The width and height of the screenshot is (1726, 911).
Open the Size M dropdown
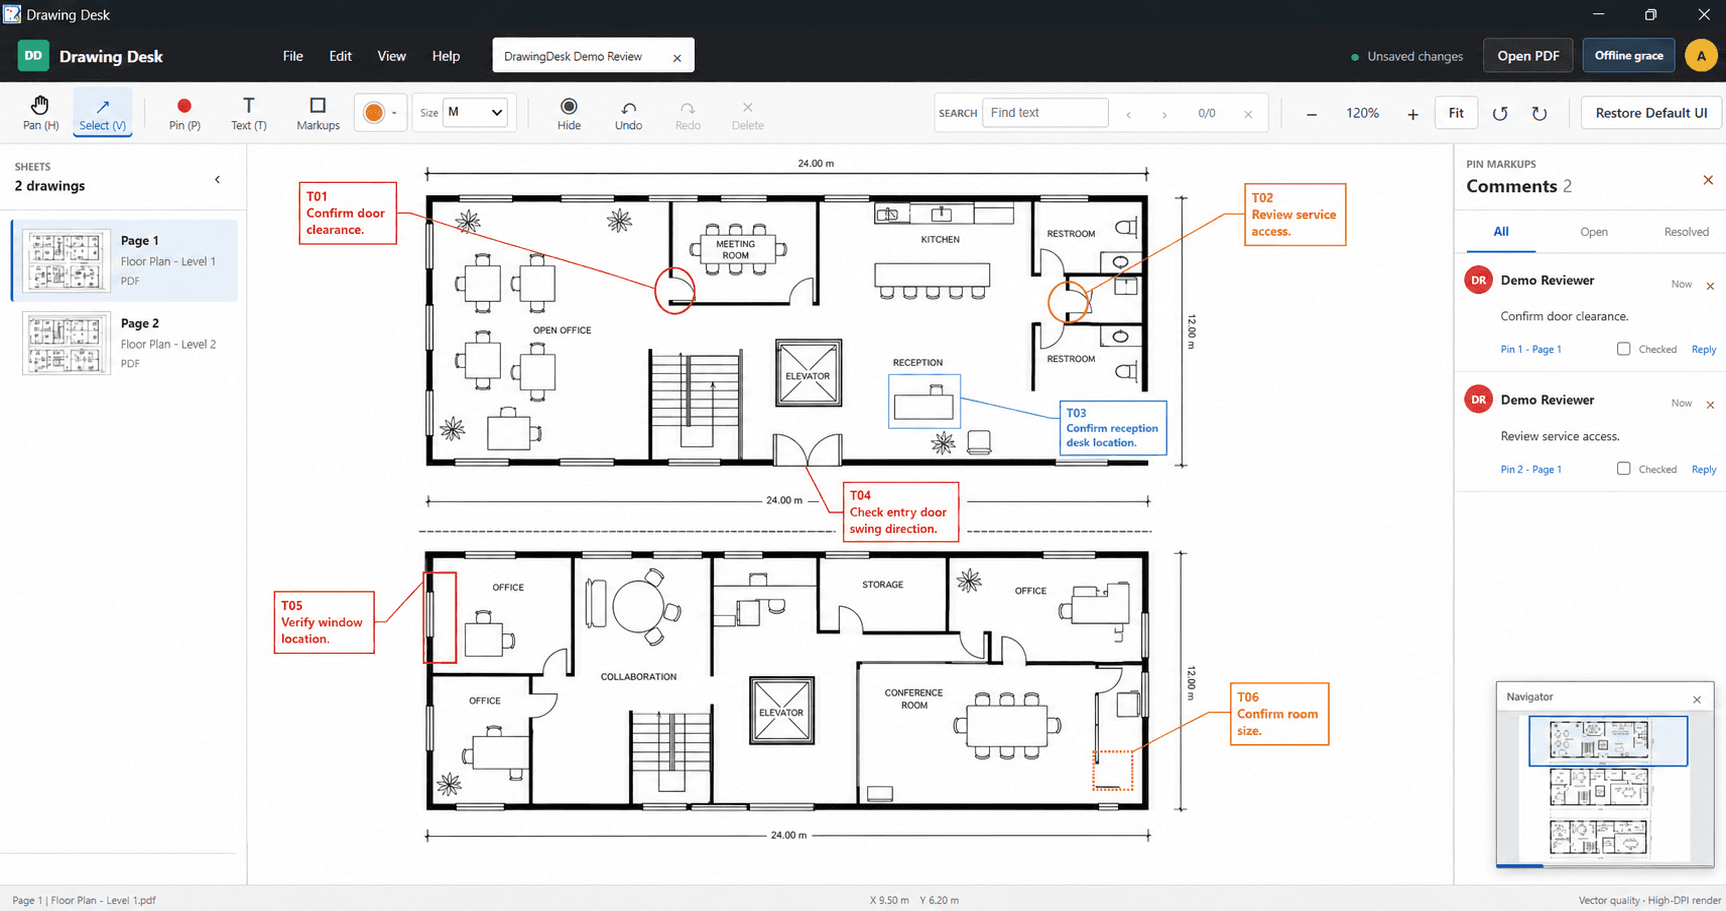(x=474, y=112)
